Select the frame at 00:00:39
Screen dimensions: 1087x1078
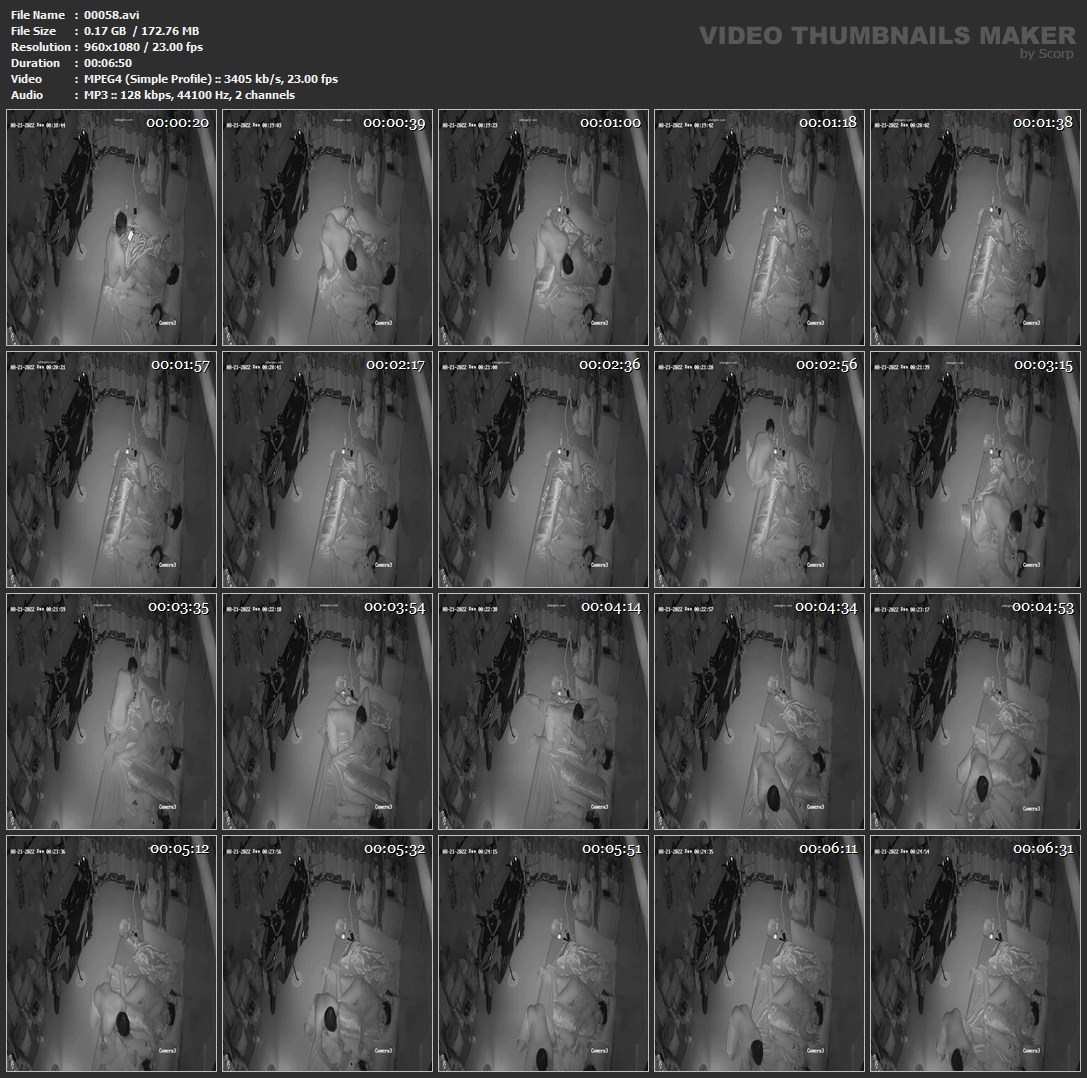327,227
